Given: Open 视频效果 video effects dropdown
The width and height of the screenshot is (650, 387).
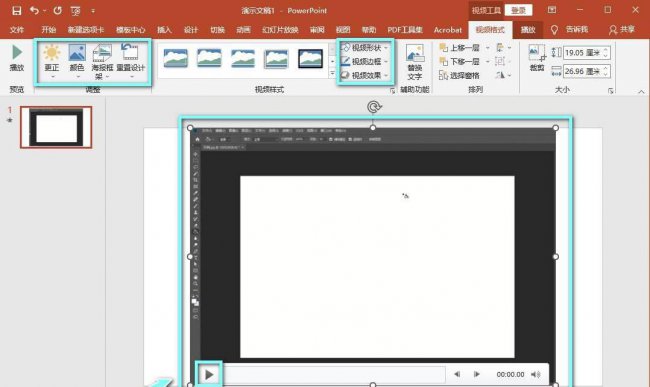Looking at the screenshot, I should point(365,75).
